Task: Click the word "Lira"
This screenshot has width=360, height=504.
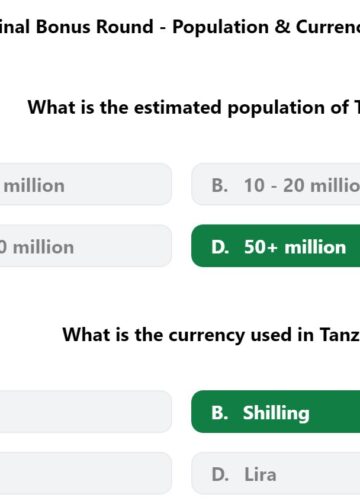Action: click(x=260, y=475)
